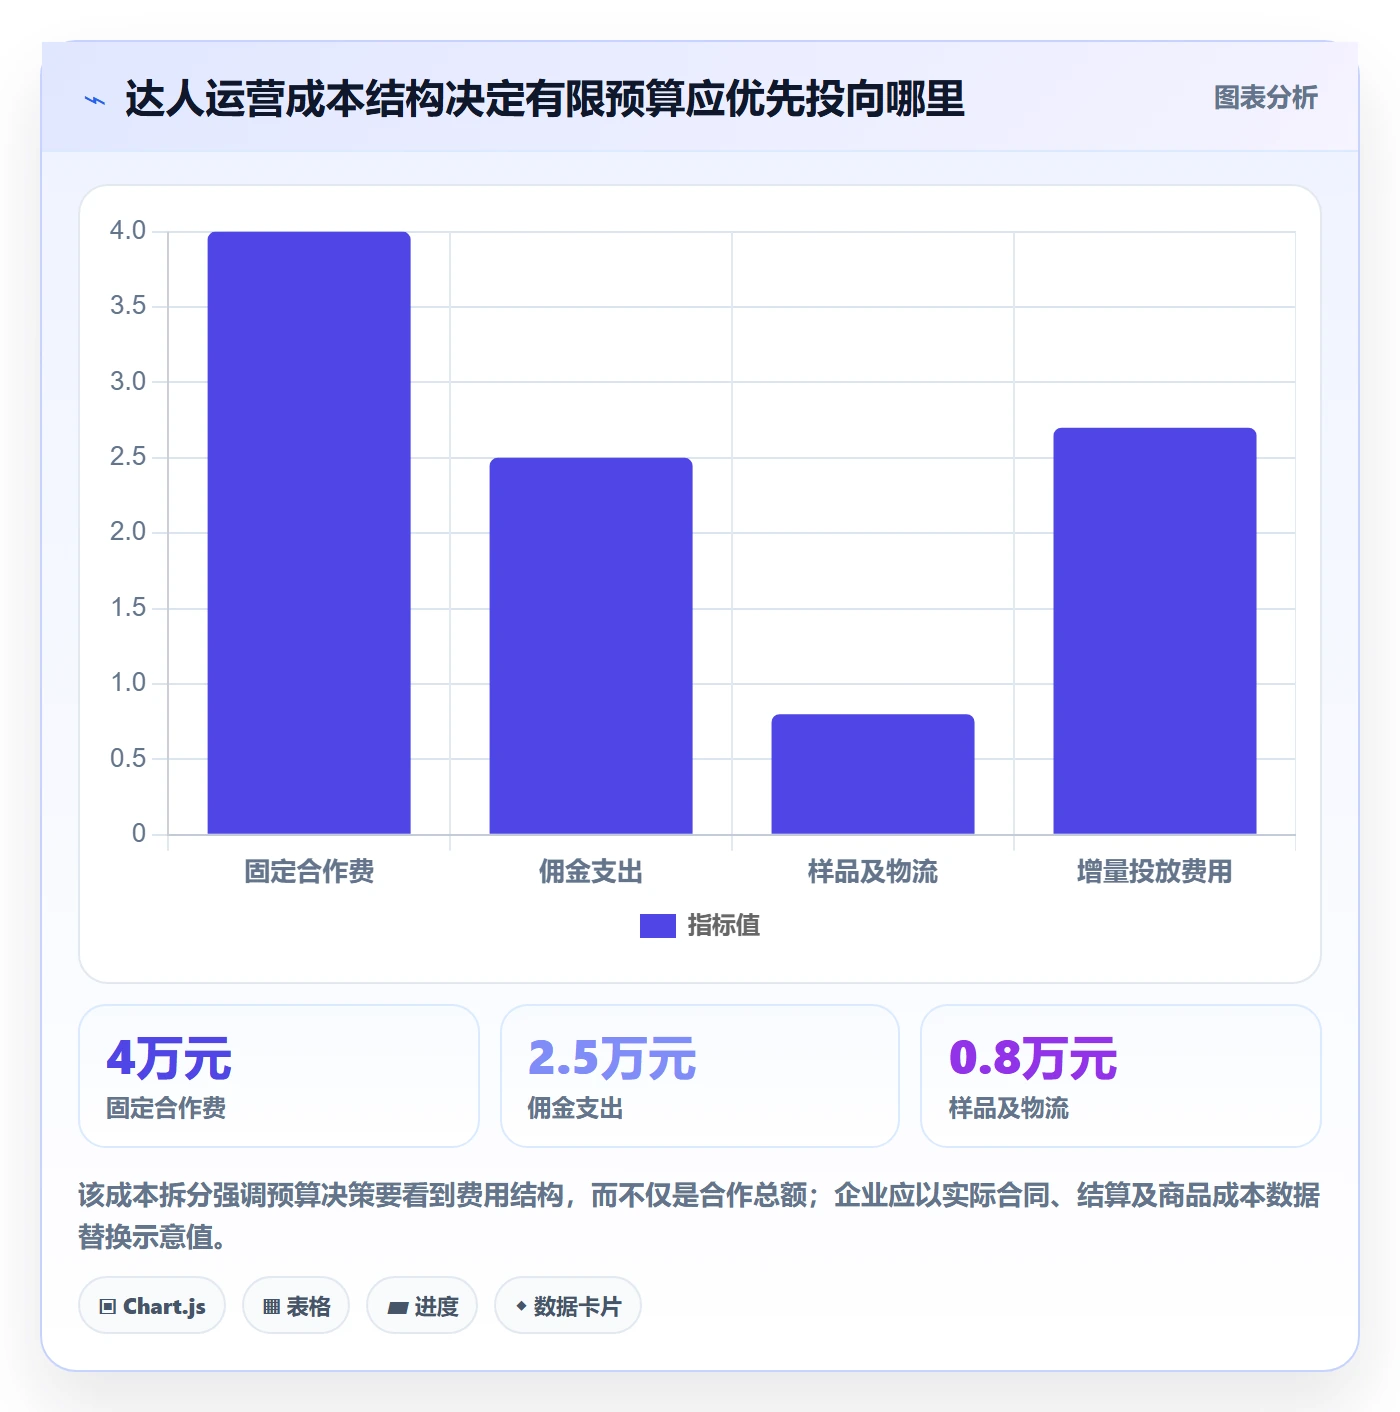Screen dimensions: 1400x1412
Task: Click the Chart.js tag chip
Action: (152, 1306)
